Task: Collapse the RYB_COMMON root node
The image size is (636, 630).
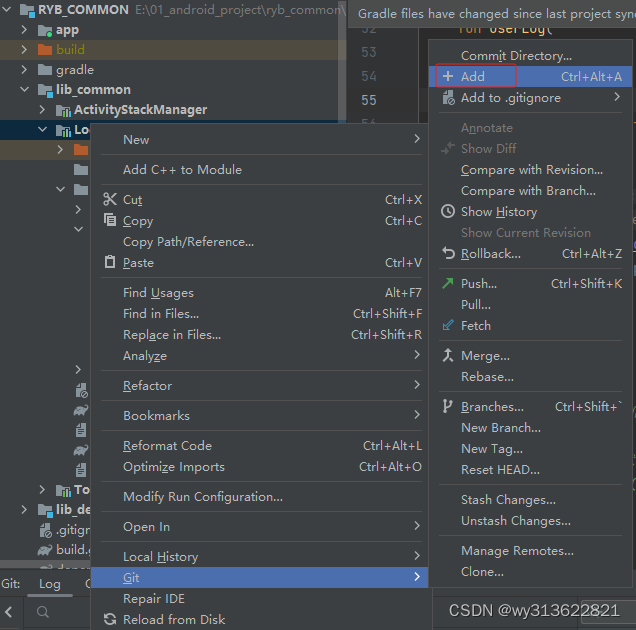Action: pyautogui.click(x=6, y=9)
